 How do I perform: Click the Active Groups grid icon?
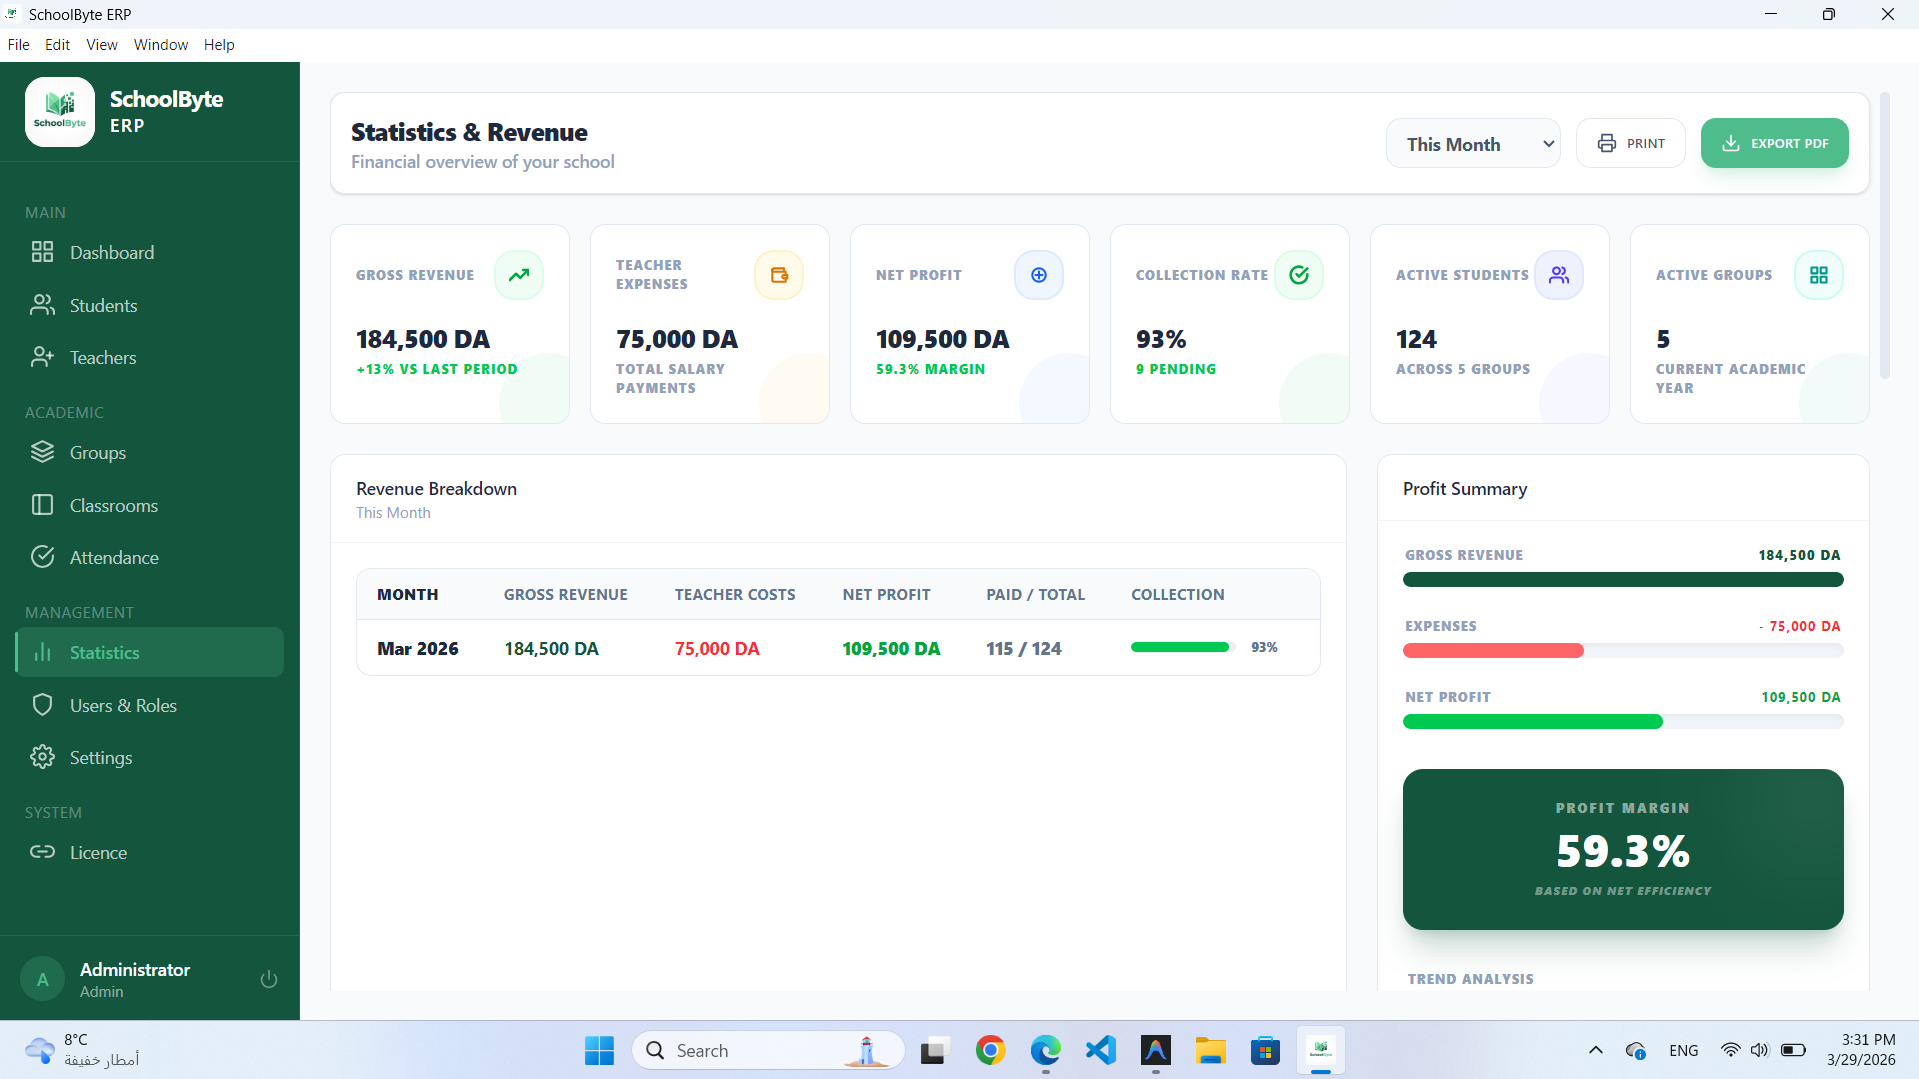tap(1819, 275)
